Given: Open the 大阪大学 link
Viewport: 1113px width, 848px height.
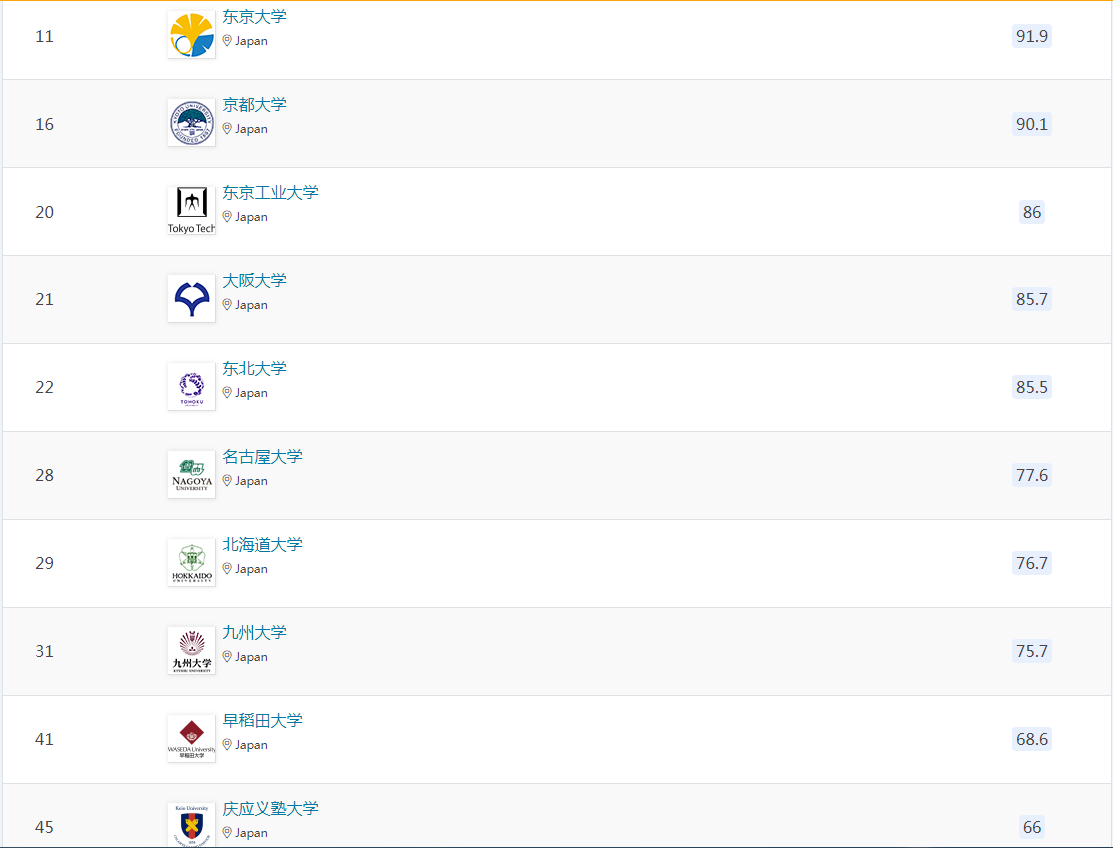Looking at the screenshot, I should coord(255,281).
